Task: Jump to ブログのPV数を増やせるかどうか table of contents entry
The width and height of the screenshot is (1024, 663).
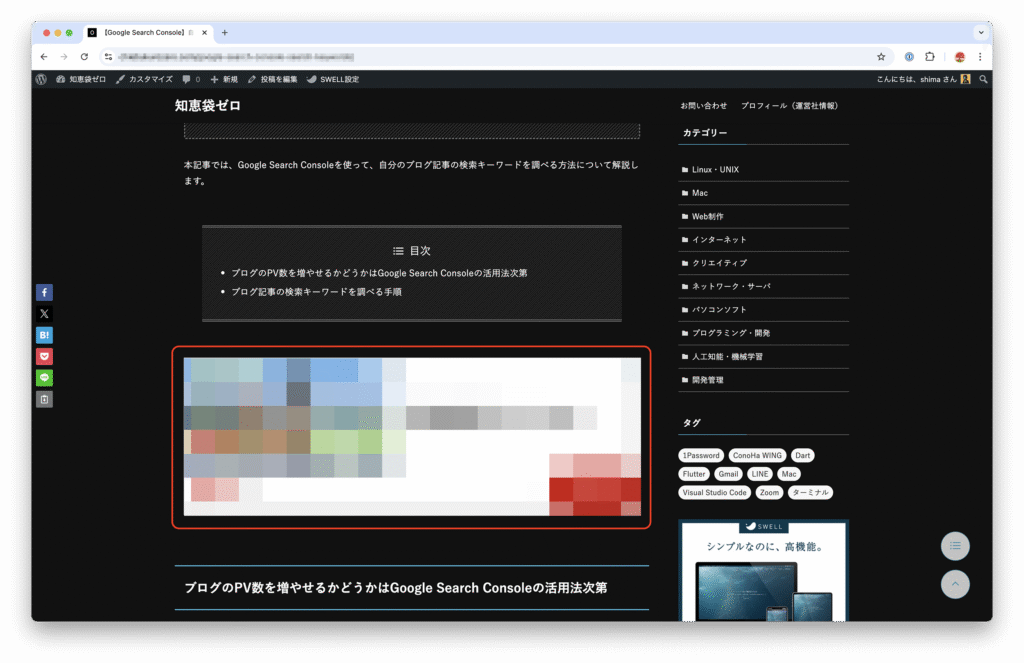Action: click(379, 273)
